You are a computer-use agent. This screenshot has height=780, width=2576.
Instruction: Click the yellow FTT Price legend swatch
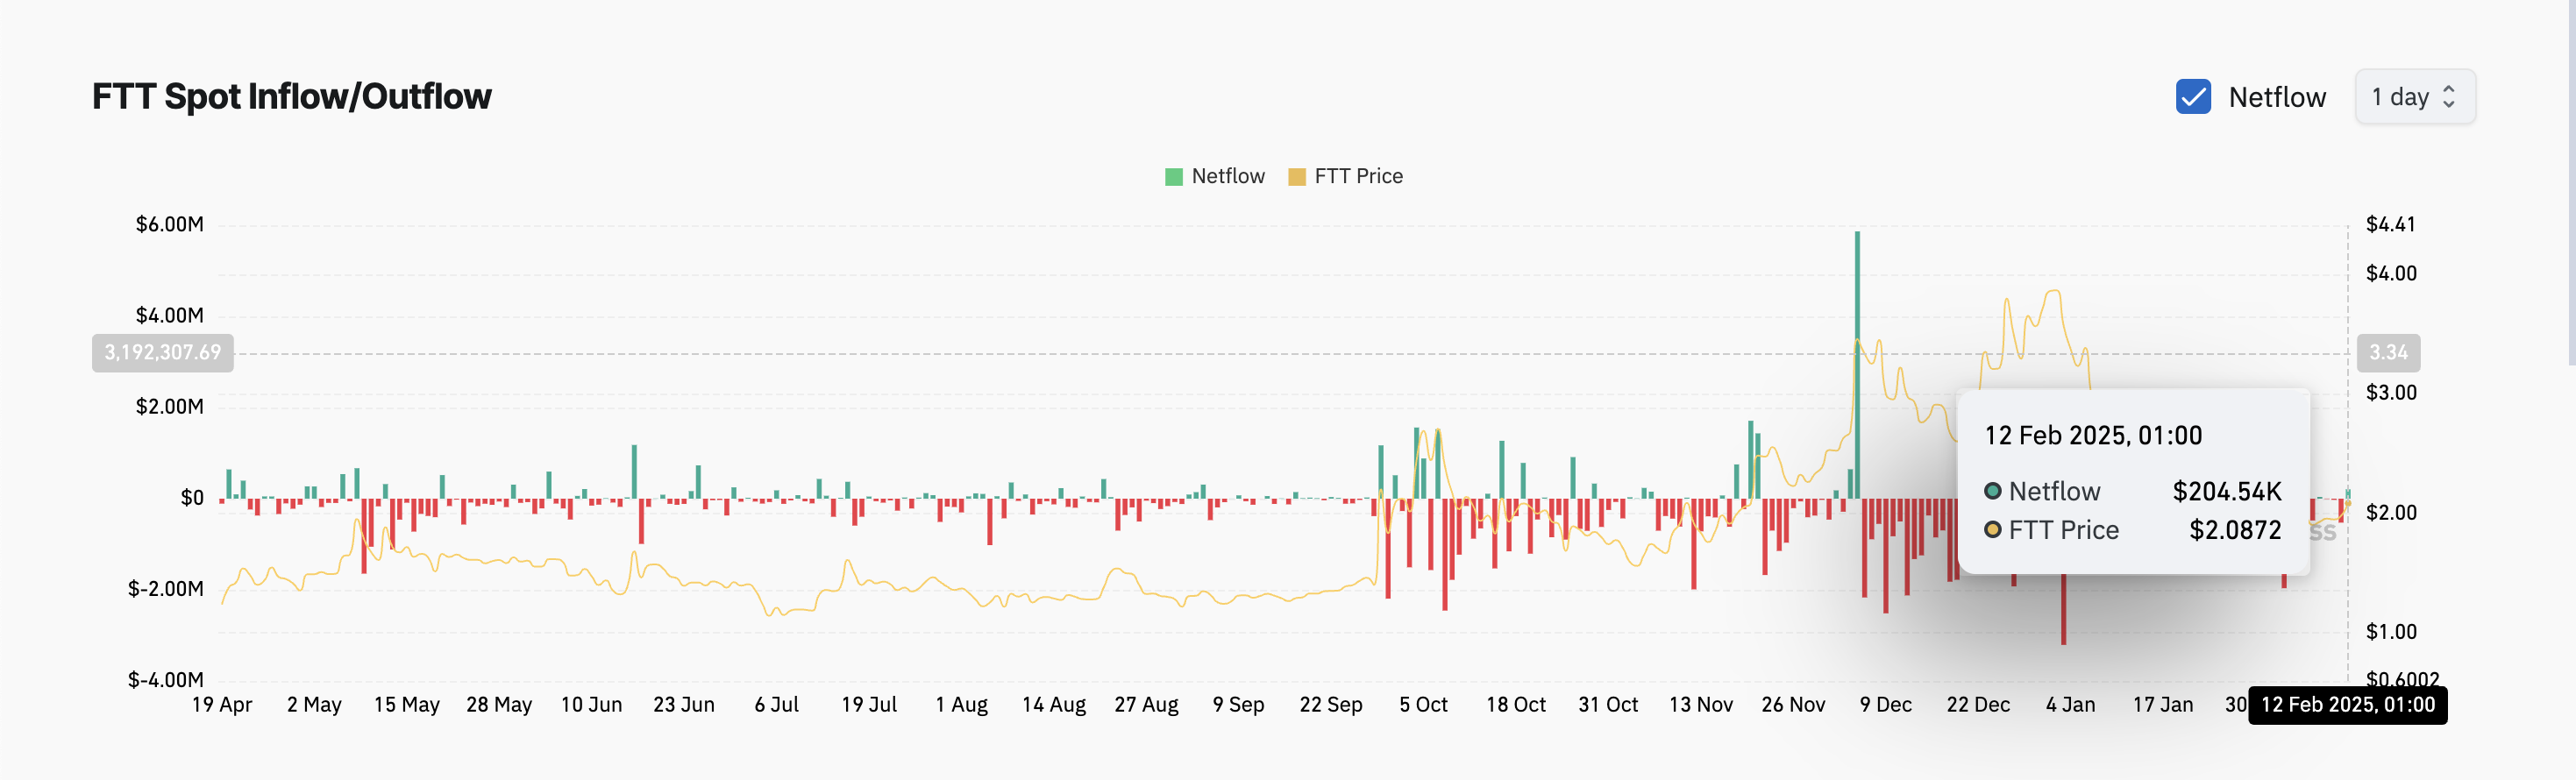[1297, 177]
